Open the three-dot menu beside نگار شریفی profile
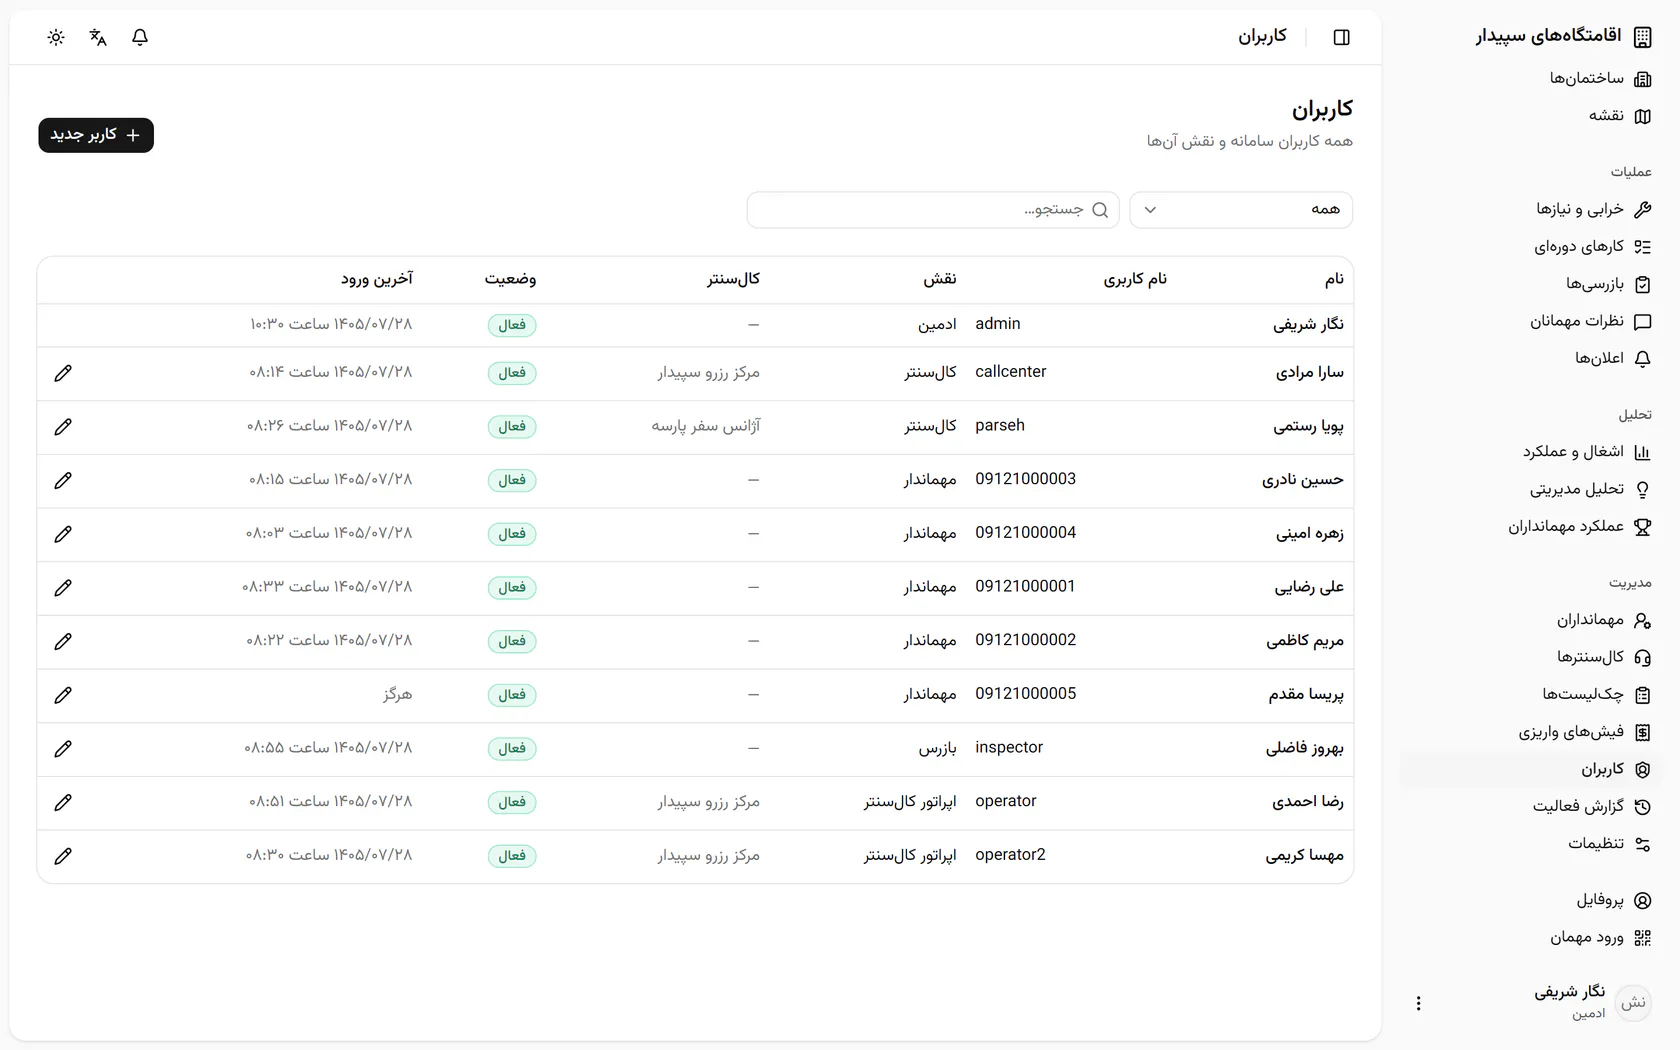 [1418, 1003]
